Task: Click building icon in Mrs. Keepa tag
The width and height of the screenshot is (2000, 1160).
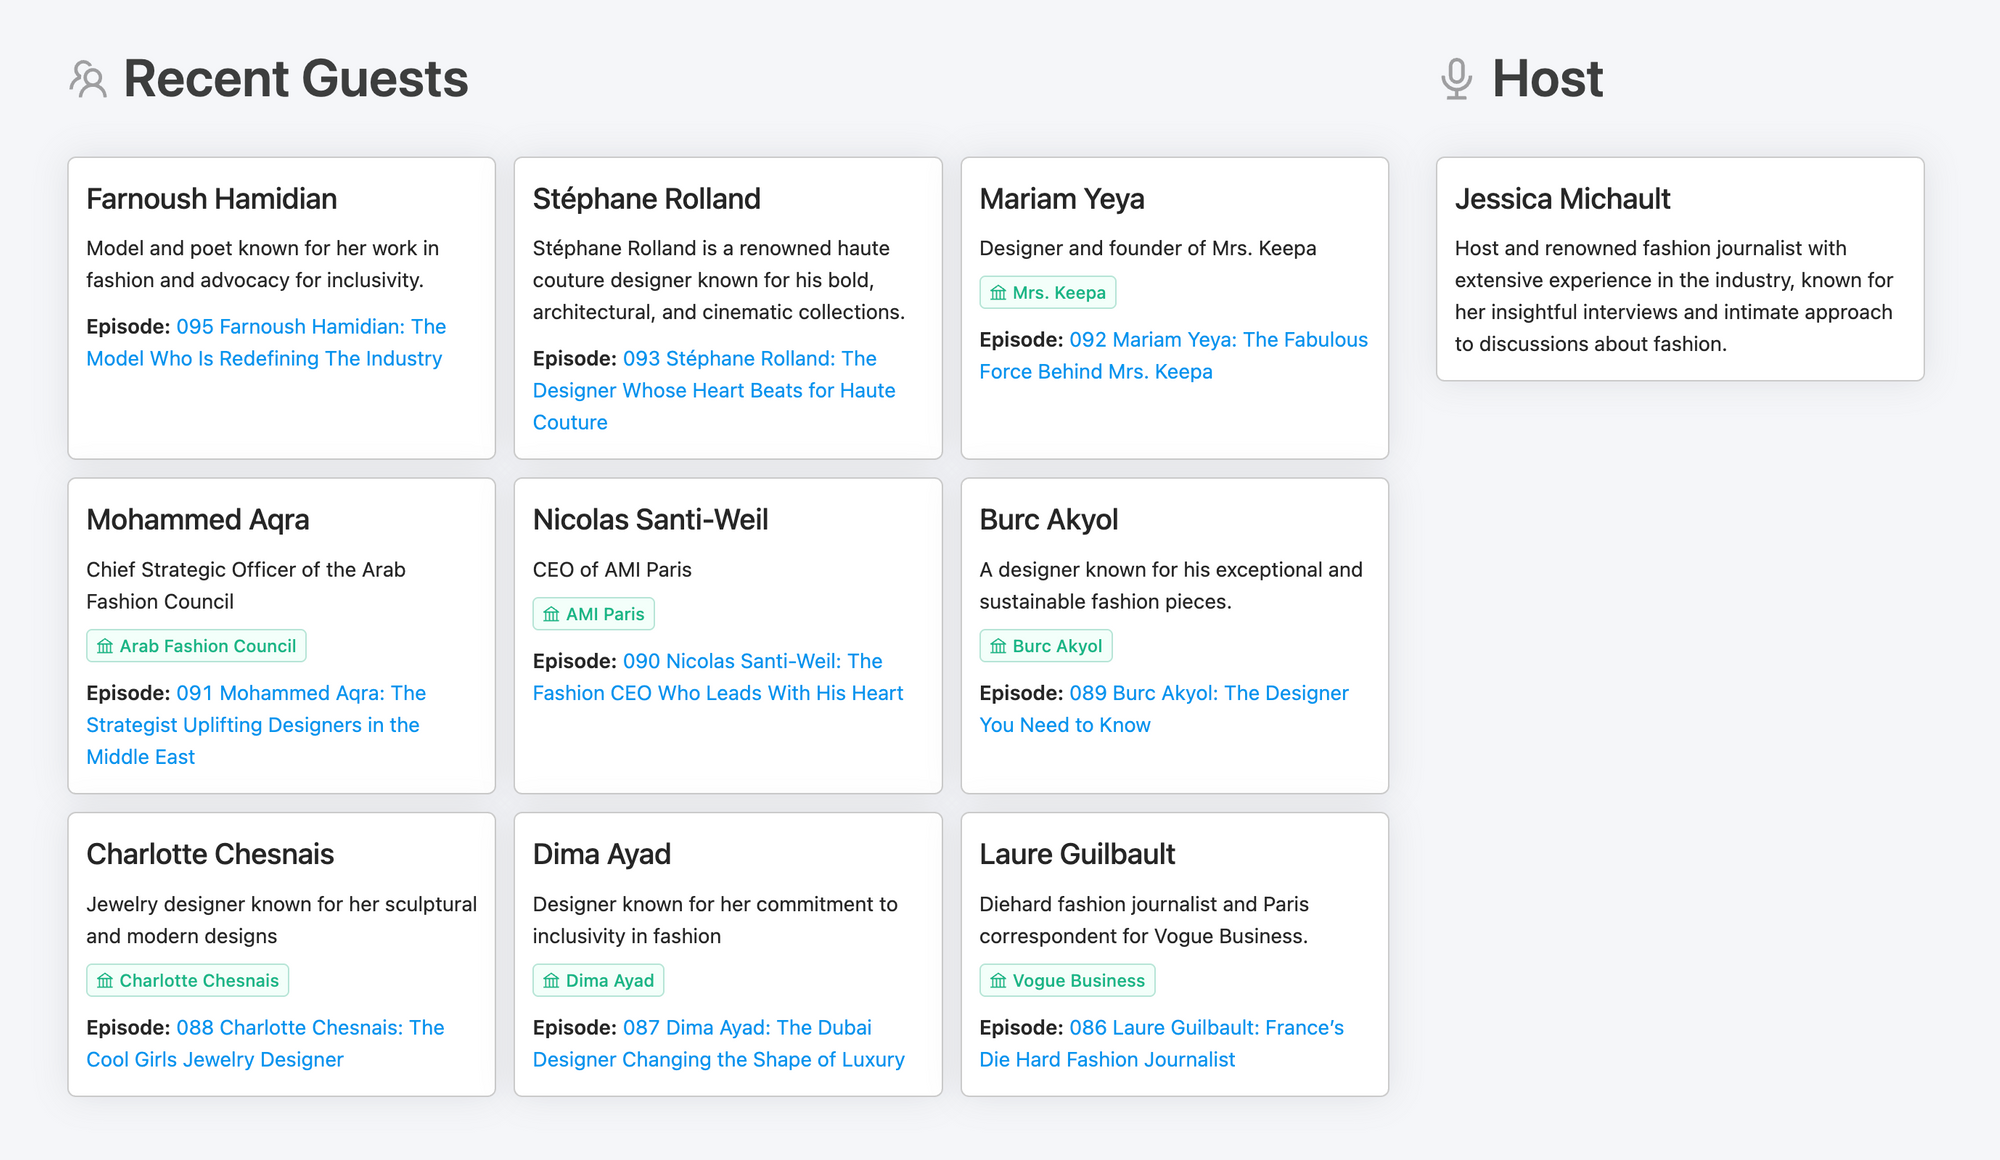Action: point(998,293)
